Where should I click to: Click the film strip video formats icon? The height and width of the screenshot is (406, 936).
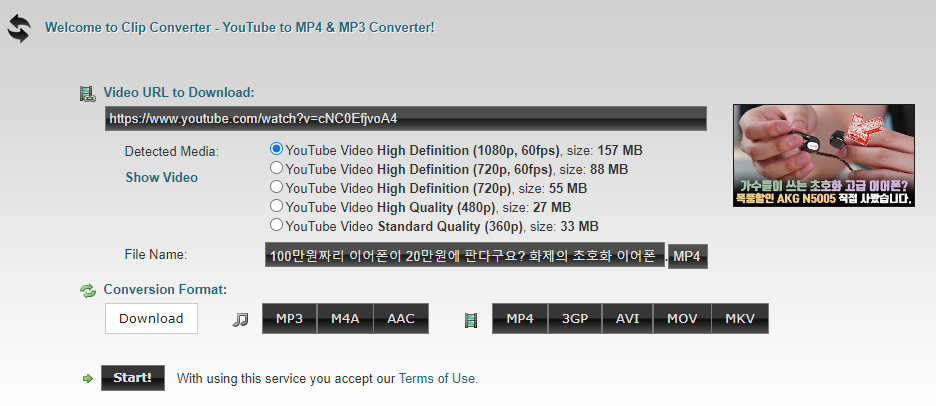click(x=471, y=321)
